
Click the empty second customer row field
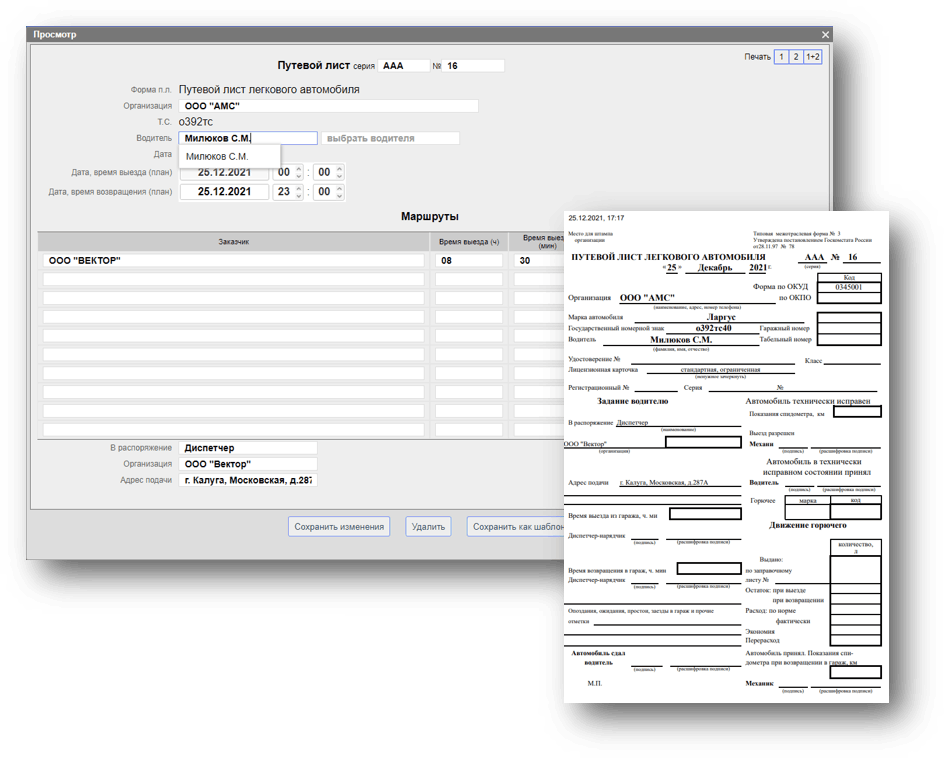(233, 279)
